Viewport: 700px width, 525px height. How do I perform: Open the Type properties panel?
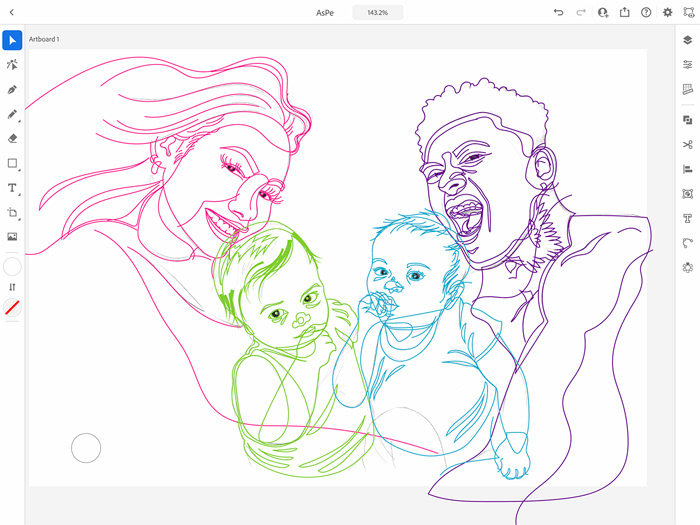coord(688,218)
